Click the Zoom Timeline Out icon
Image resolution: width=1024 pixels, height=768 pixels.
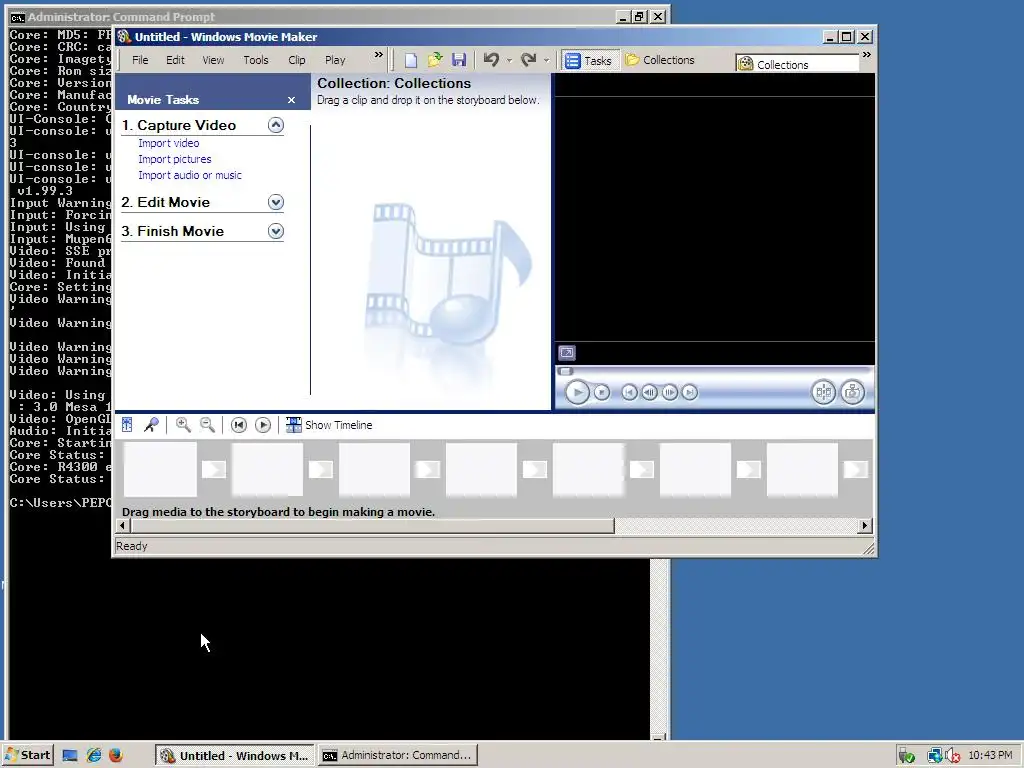[x=208, y=425]
